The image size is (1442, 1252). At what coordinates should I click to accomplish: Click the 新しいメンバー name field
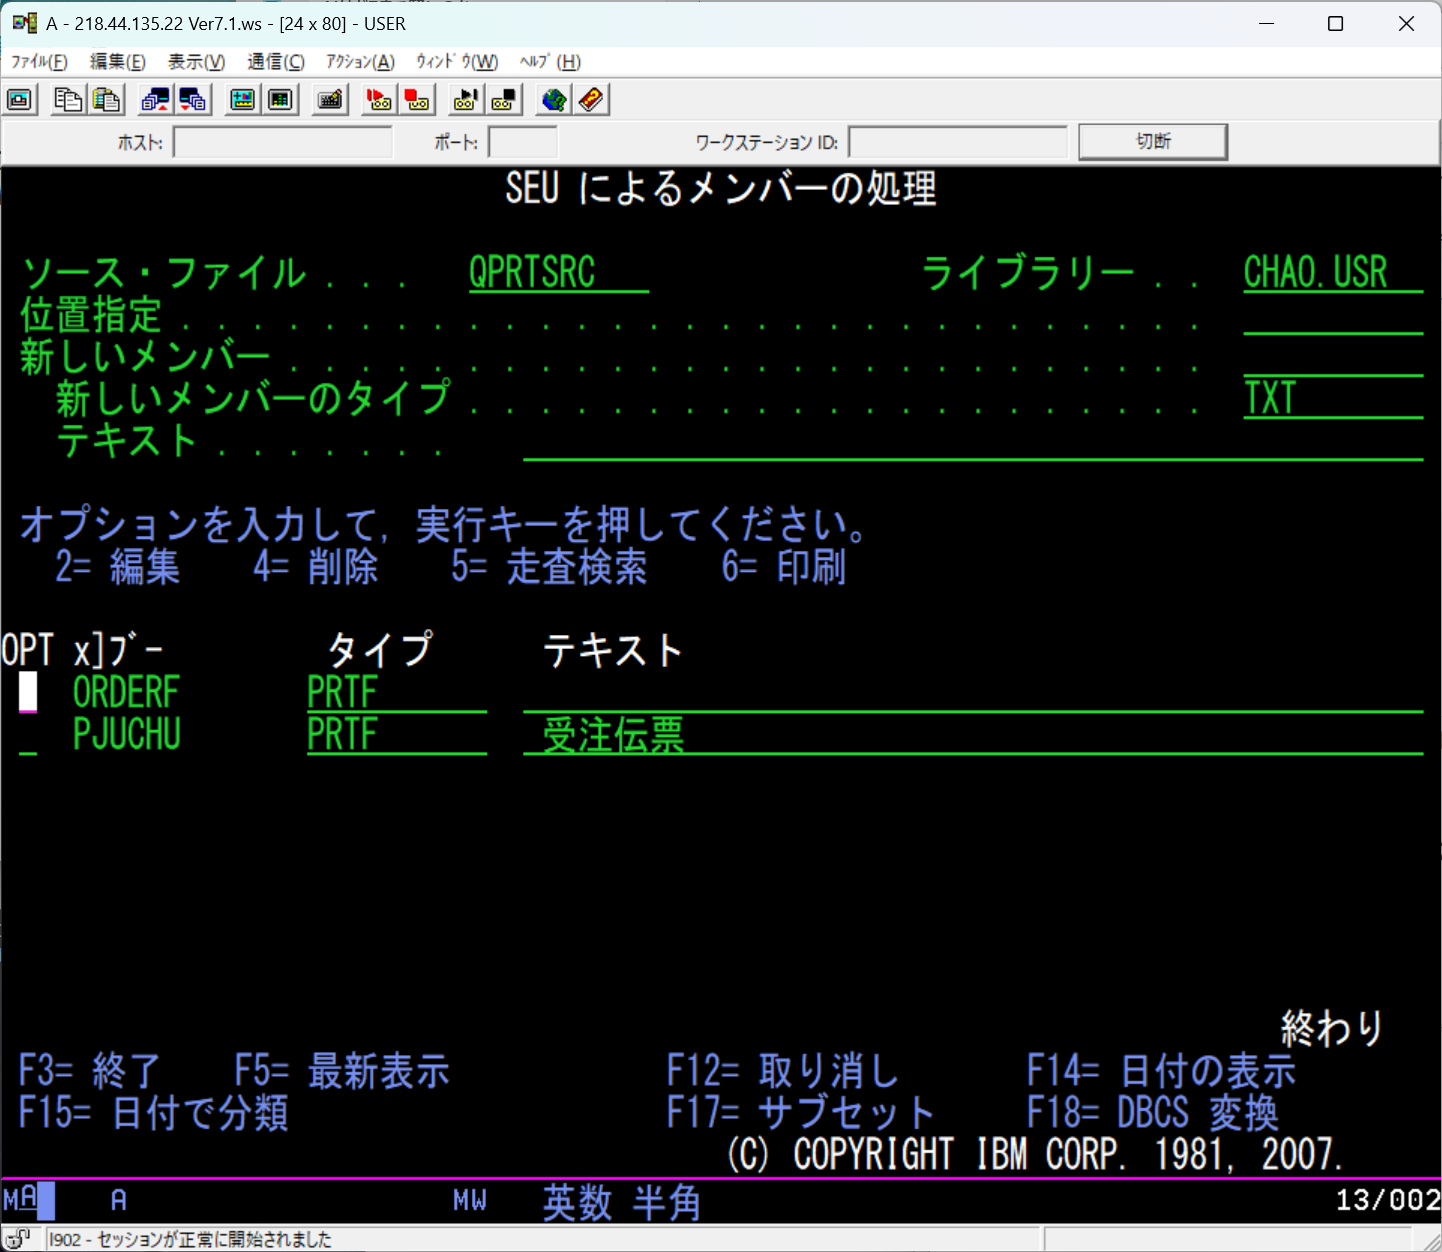pyautogui.click(x=1333, y=356)
